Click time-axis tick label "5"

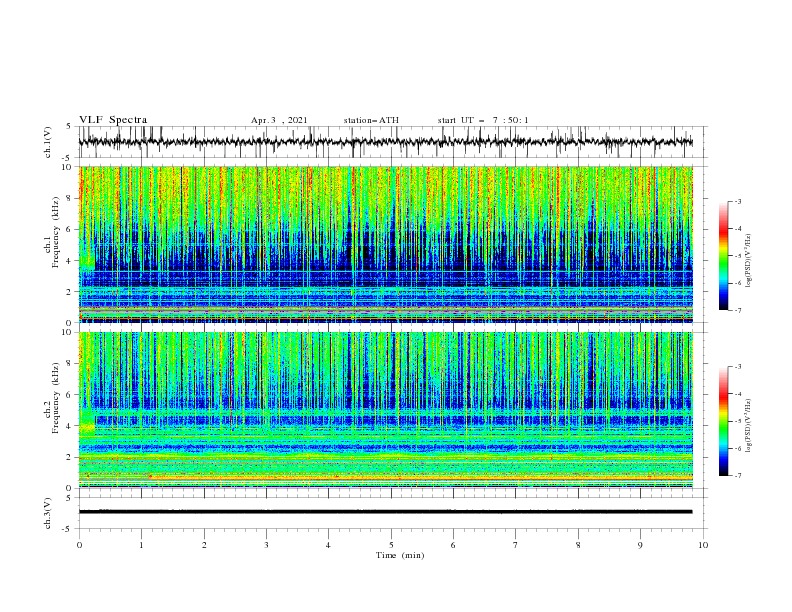(391, 545)
